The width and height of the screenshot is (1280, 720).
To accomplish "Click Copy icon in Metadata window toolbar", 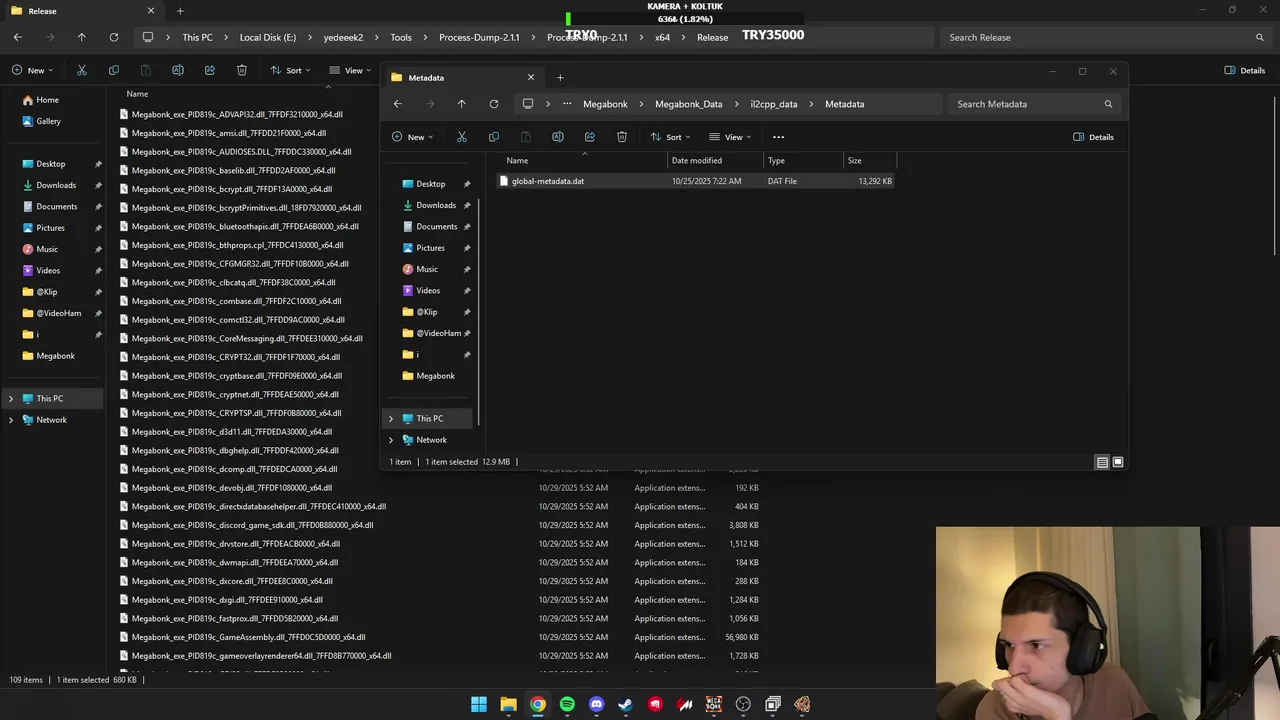I will pyautogui.click(x=493, y=137).
